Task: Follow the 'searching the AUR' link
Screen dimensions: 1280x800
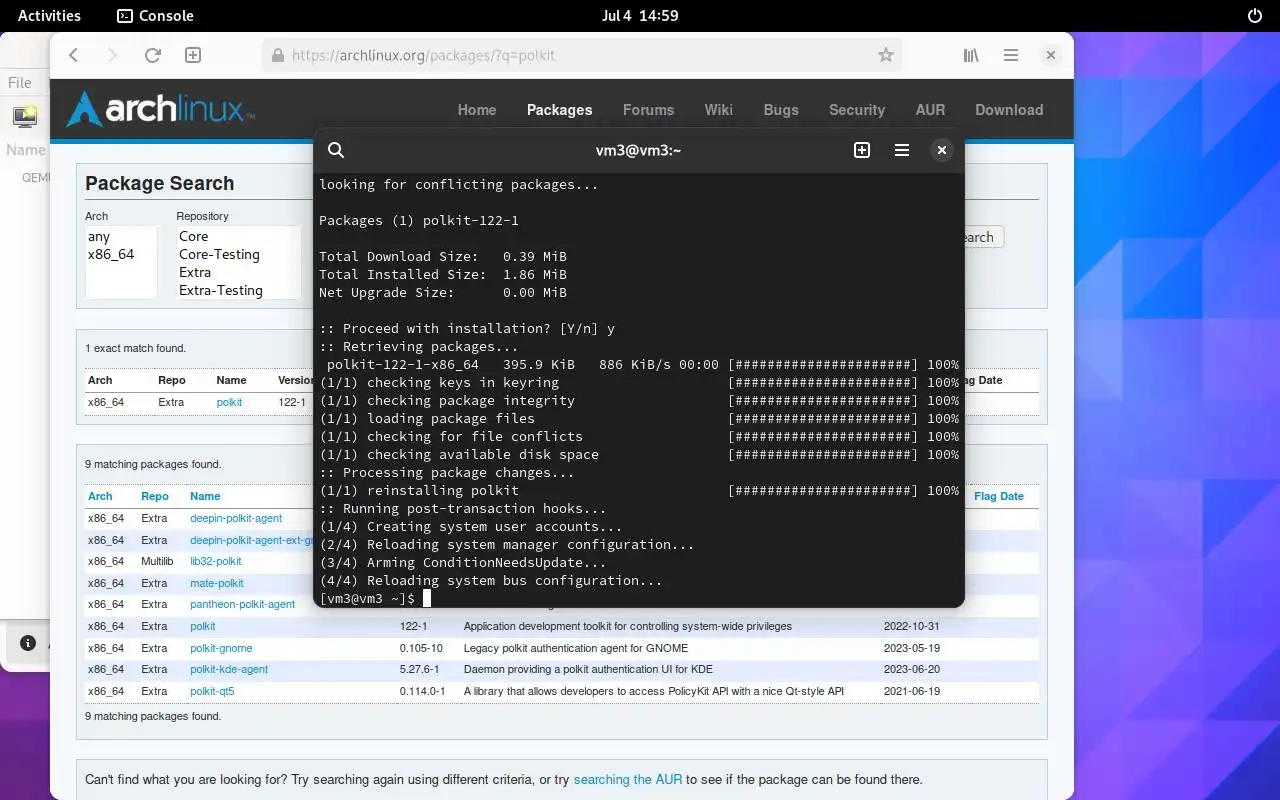Action: (627, 779)
